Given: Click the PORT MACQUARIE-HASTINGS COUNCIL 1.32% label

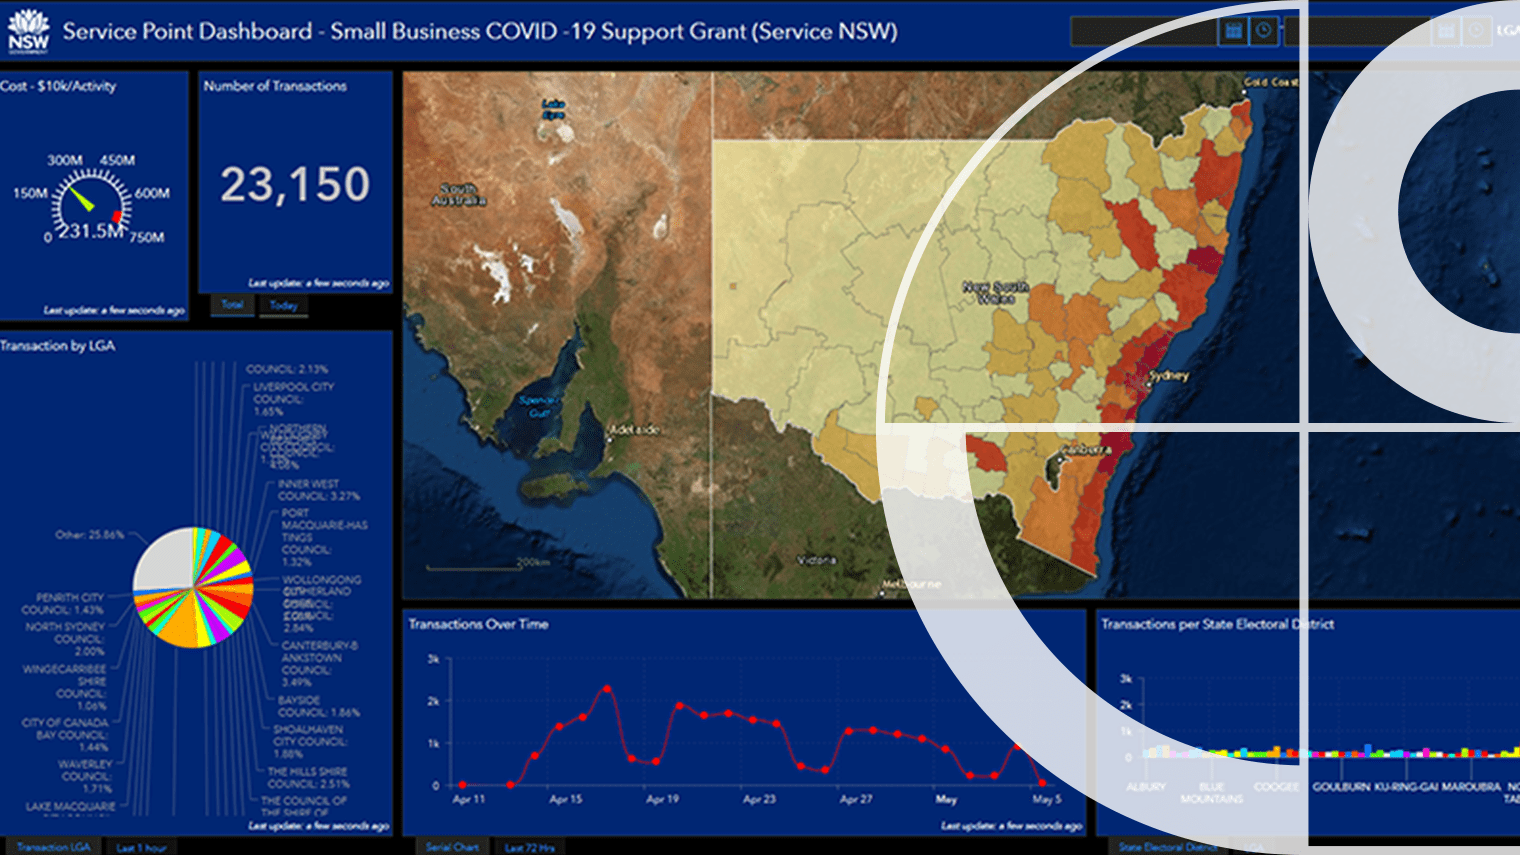Looking at the screenshot, I should (x=324, y=537).
